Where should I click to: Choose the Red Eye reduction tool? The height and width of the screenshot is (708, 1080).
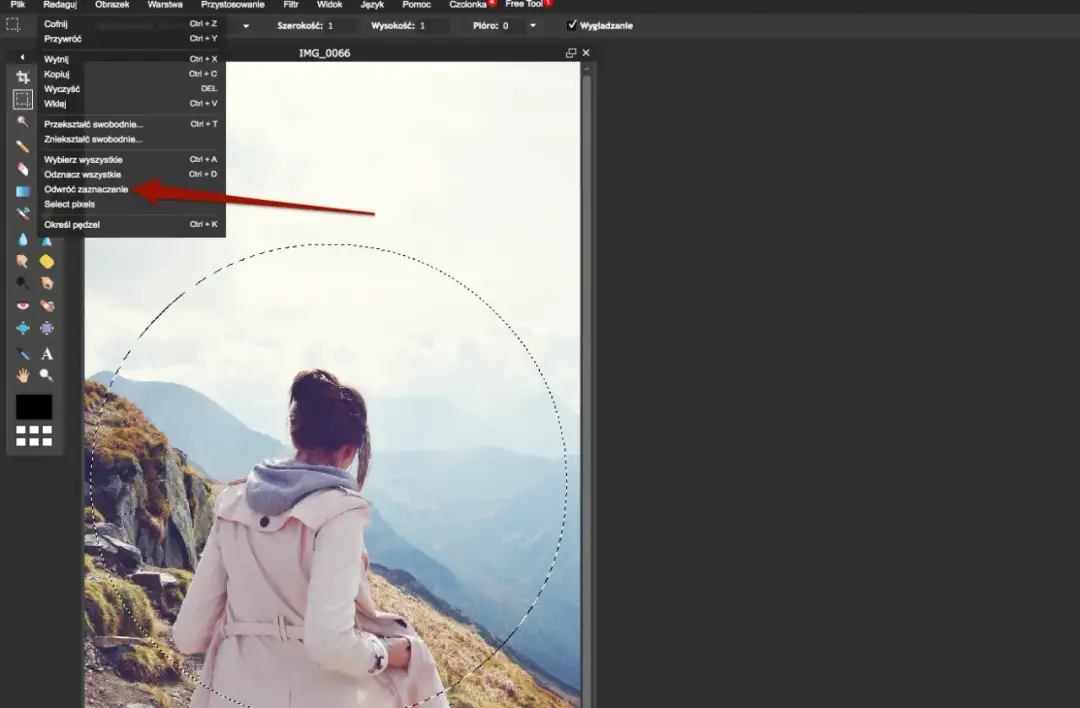pyautogui.click(x=23, y=306)
